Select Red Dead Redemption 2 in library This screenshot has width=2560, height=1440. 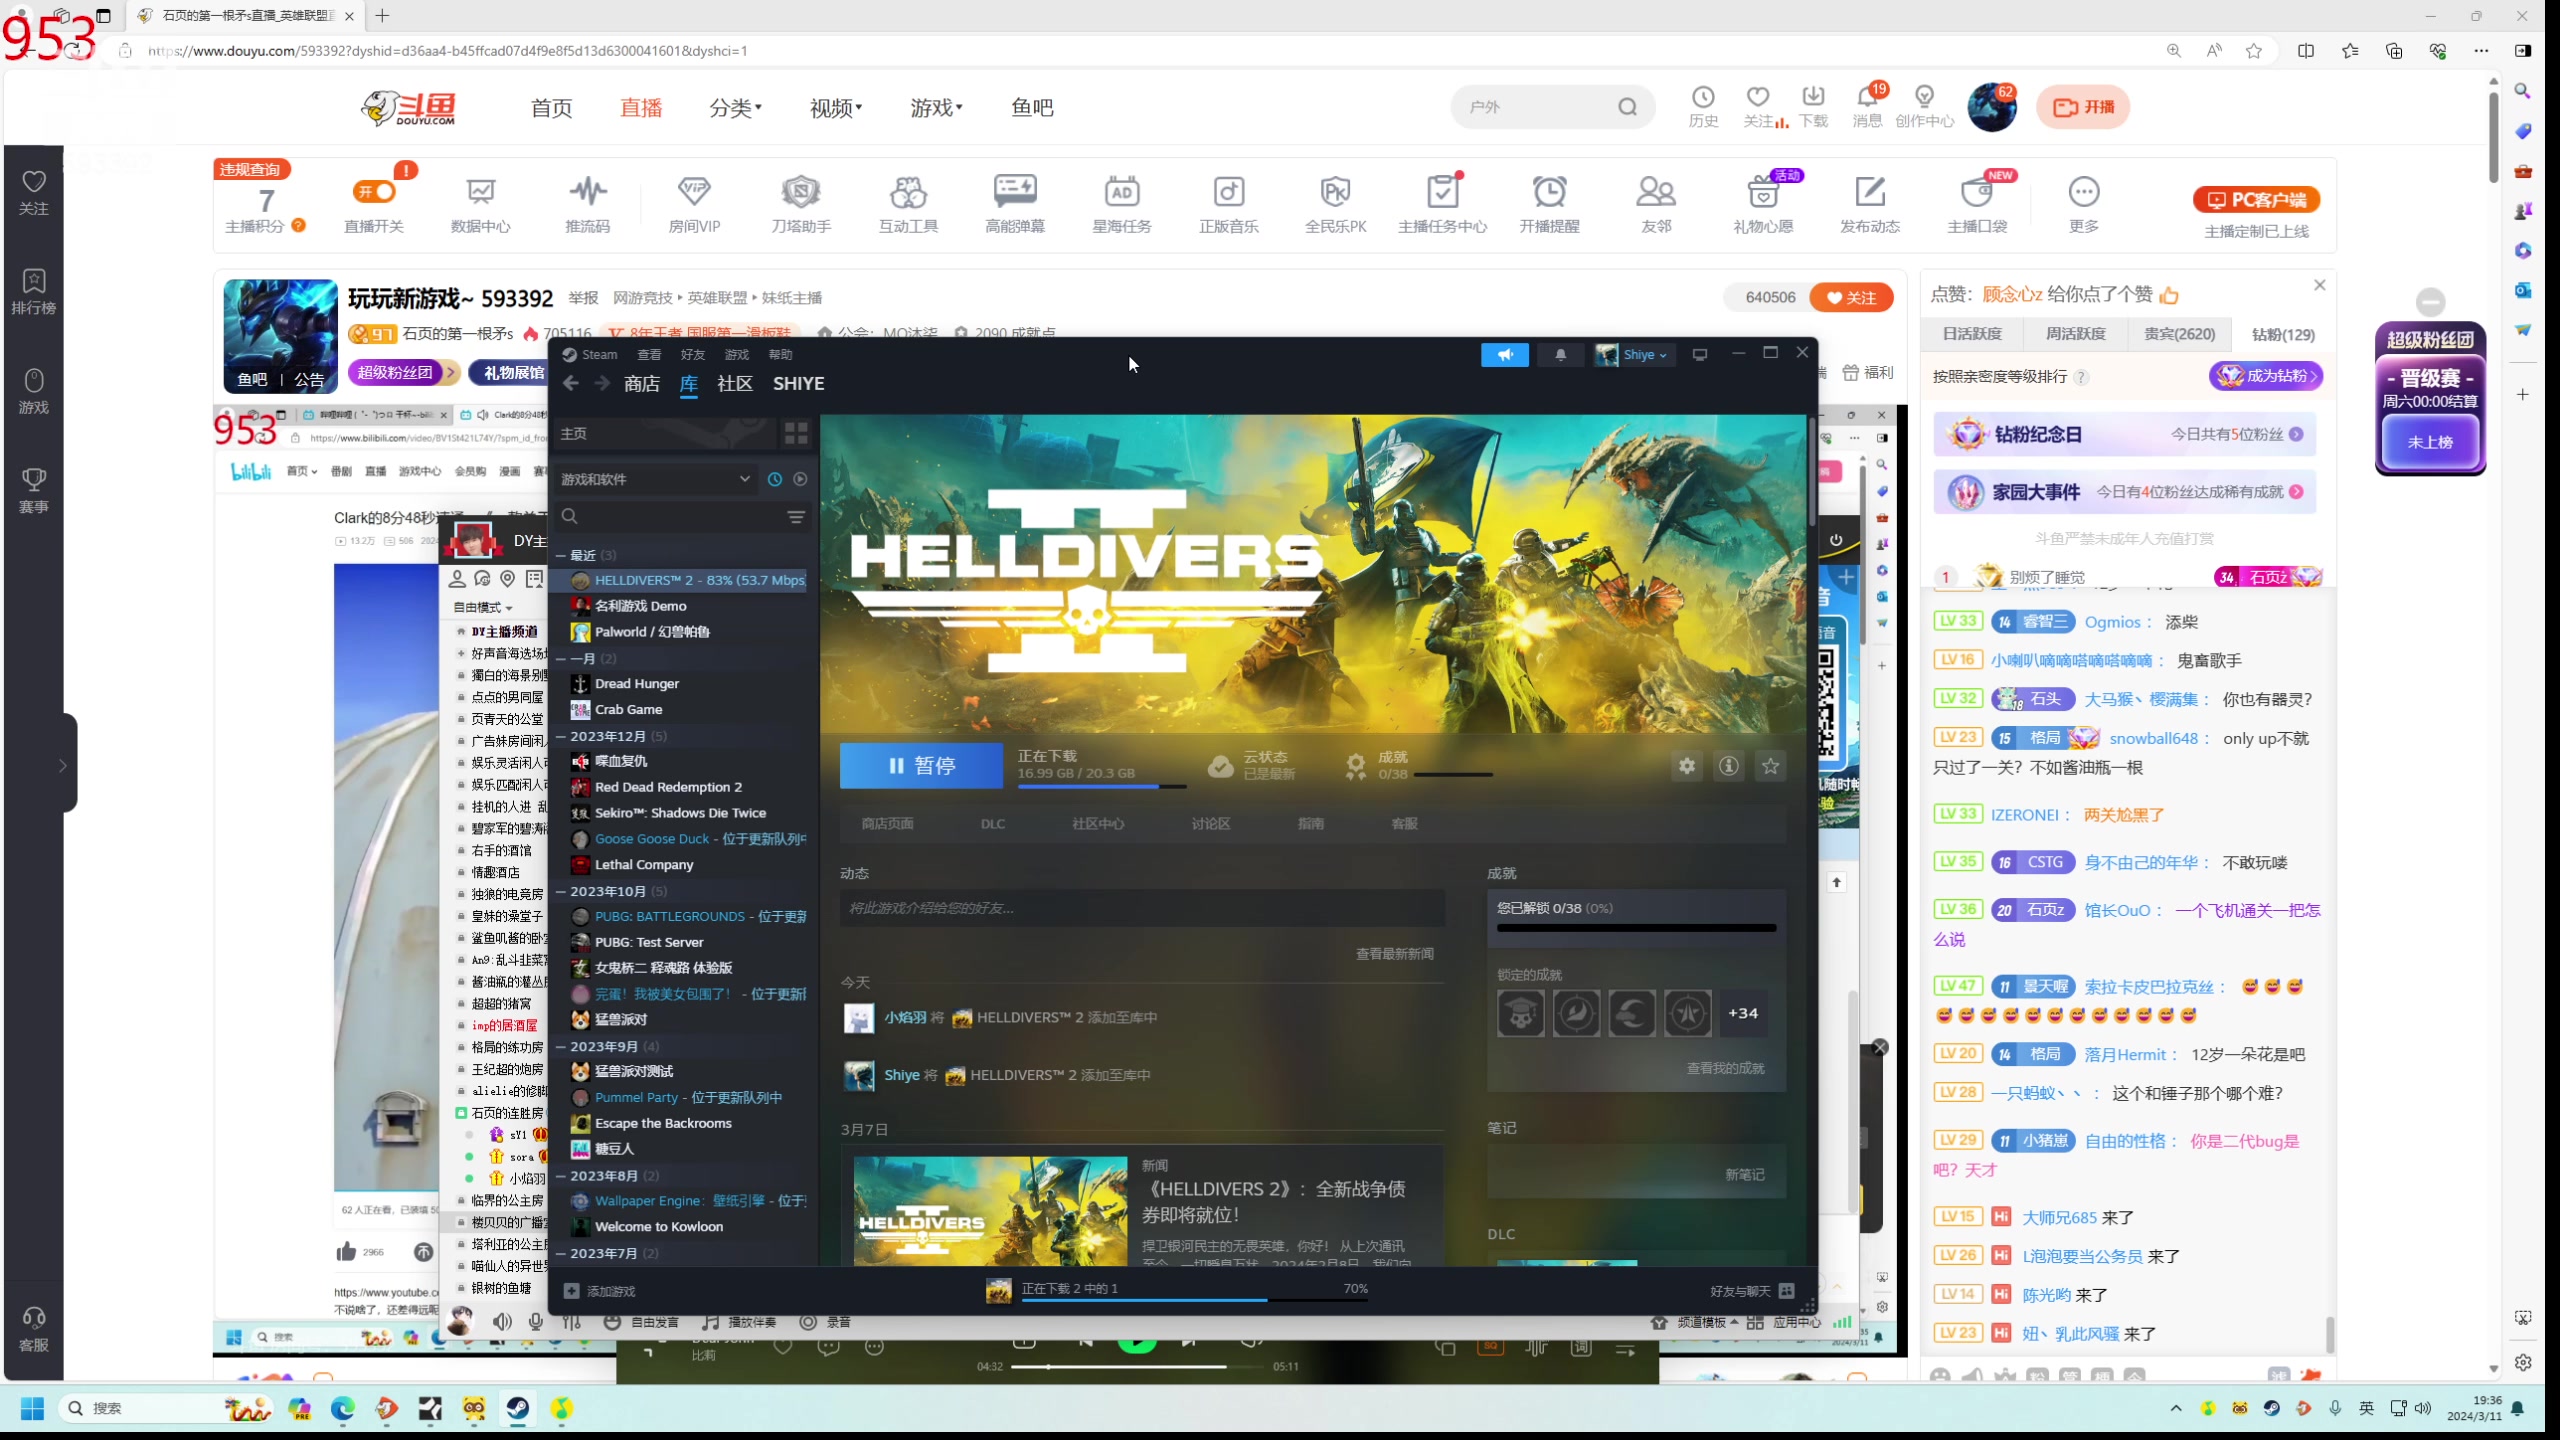(668, 787)
